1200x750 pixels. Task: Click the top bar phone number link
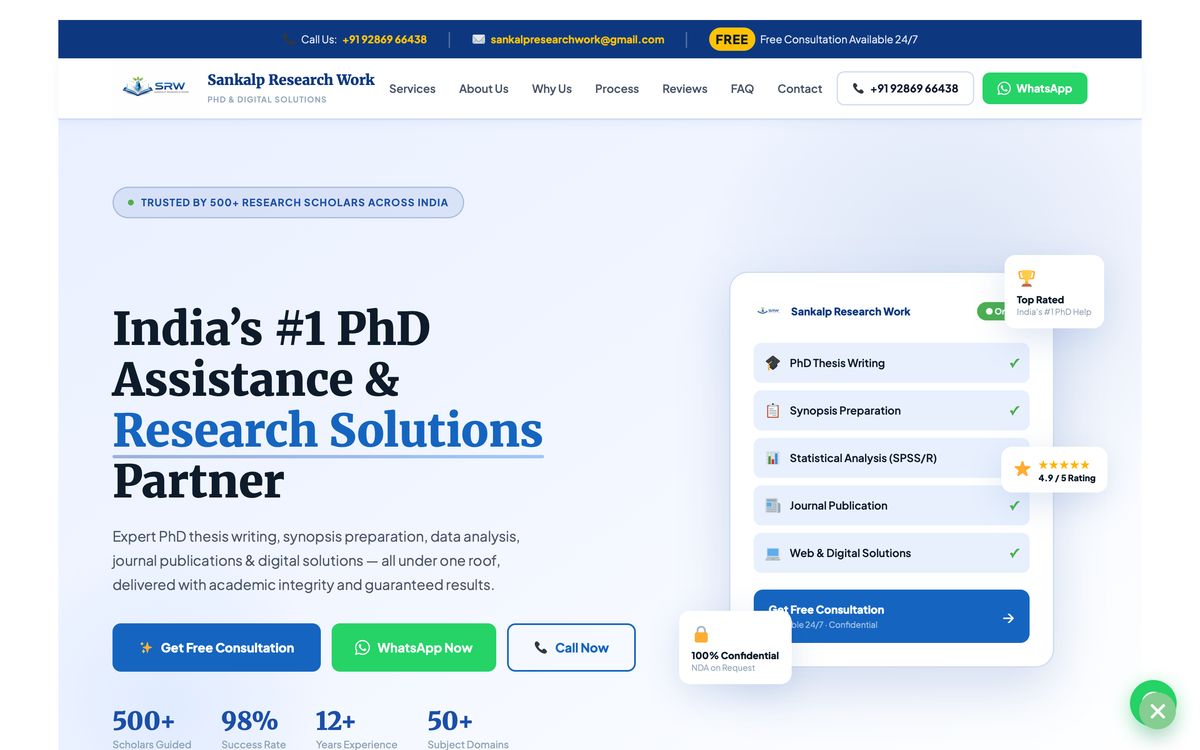click(x=384, y=40)
